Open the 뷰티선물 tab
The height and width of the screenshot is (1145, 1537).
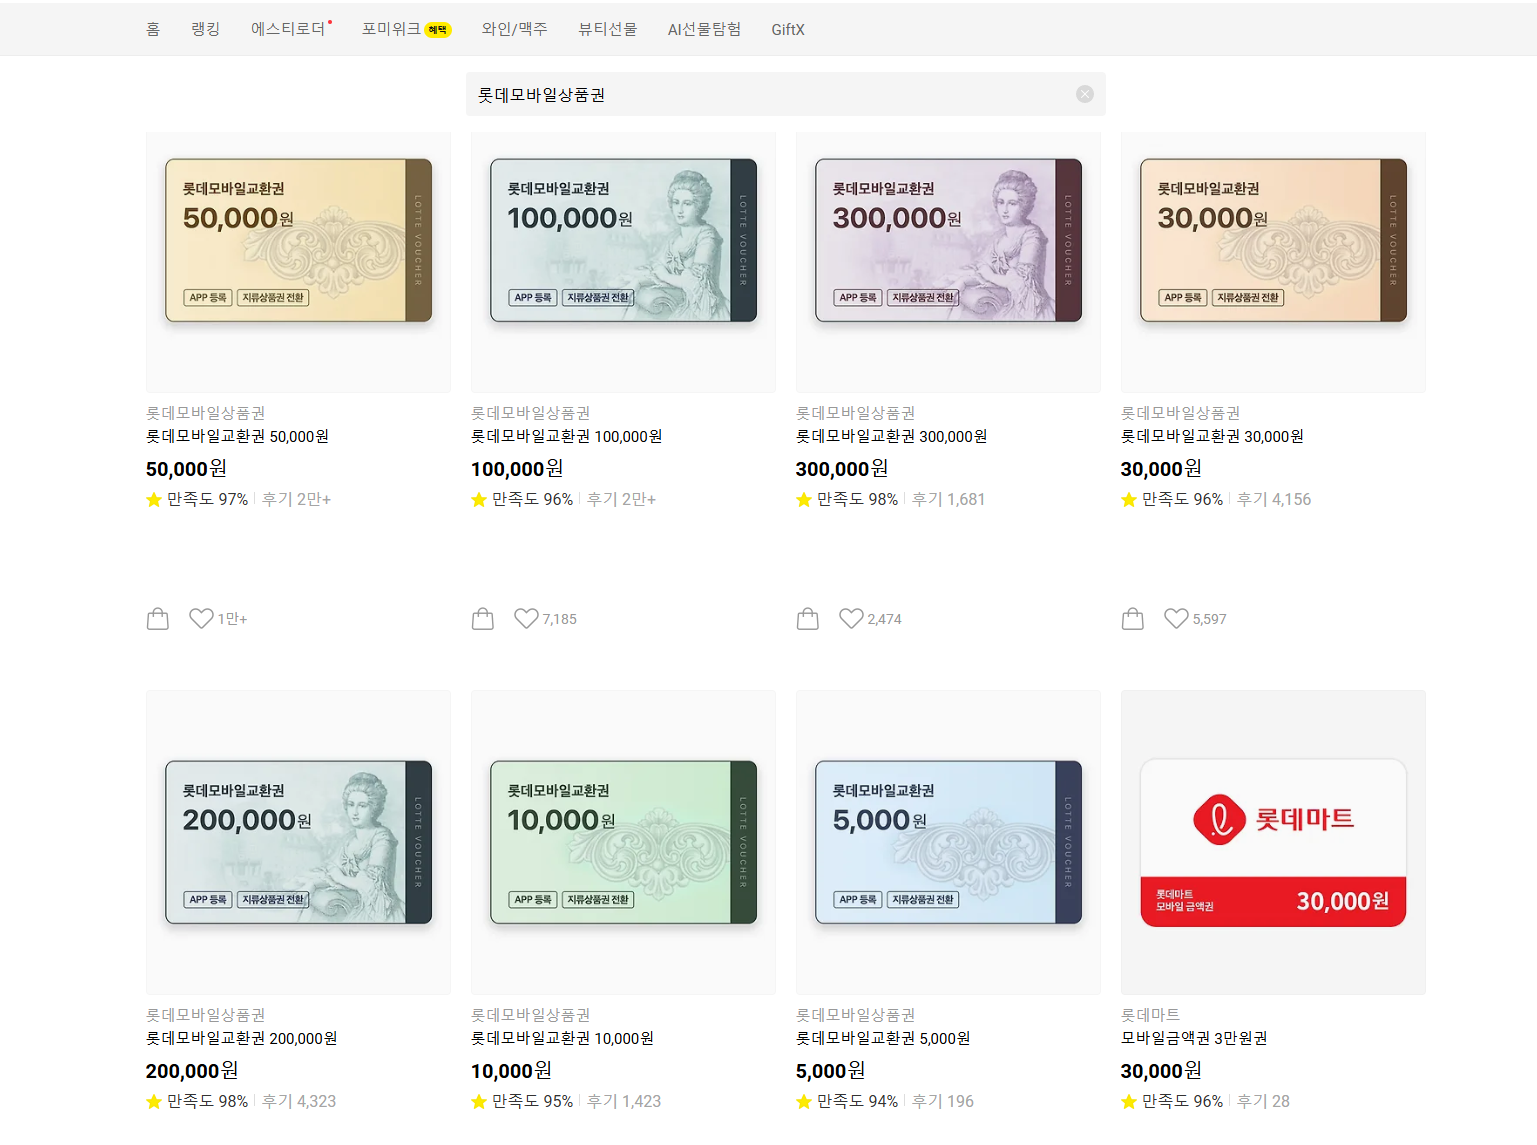click(x=607, y=29)
